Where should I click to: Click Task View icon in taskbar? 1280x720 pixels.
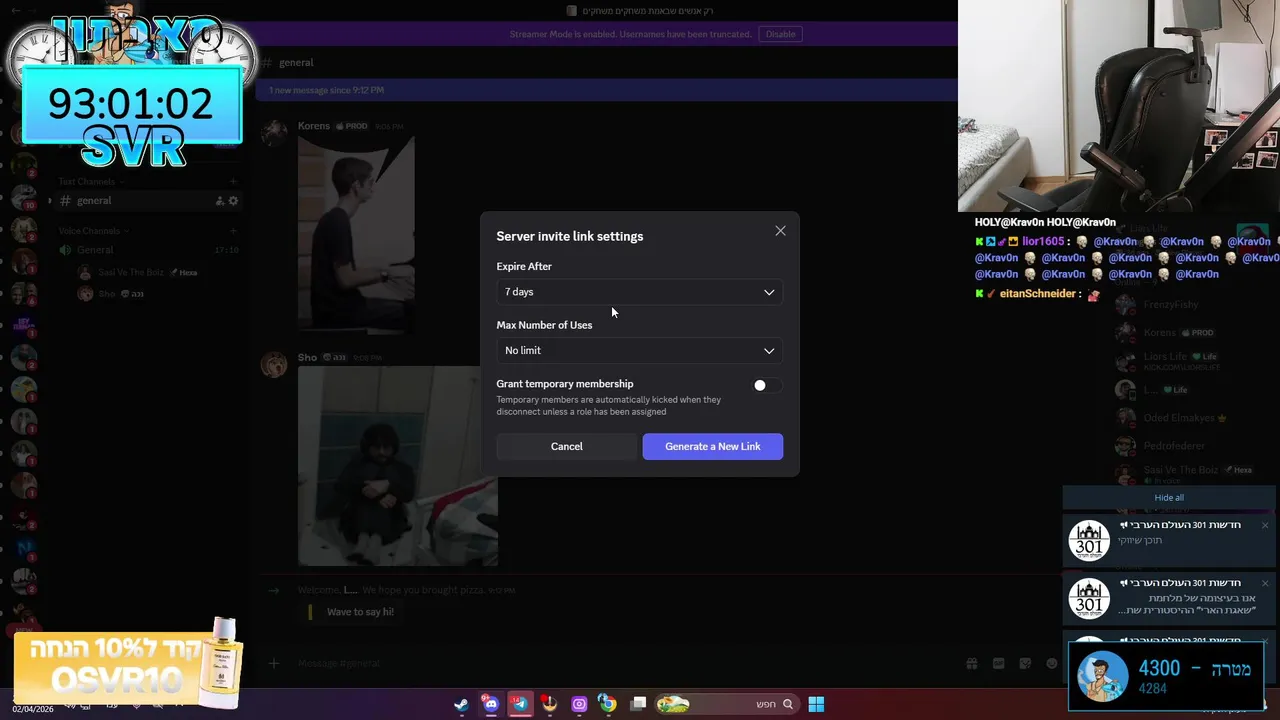pos(639,704)
